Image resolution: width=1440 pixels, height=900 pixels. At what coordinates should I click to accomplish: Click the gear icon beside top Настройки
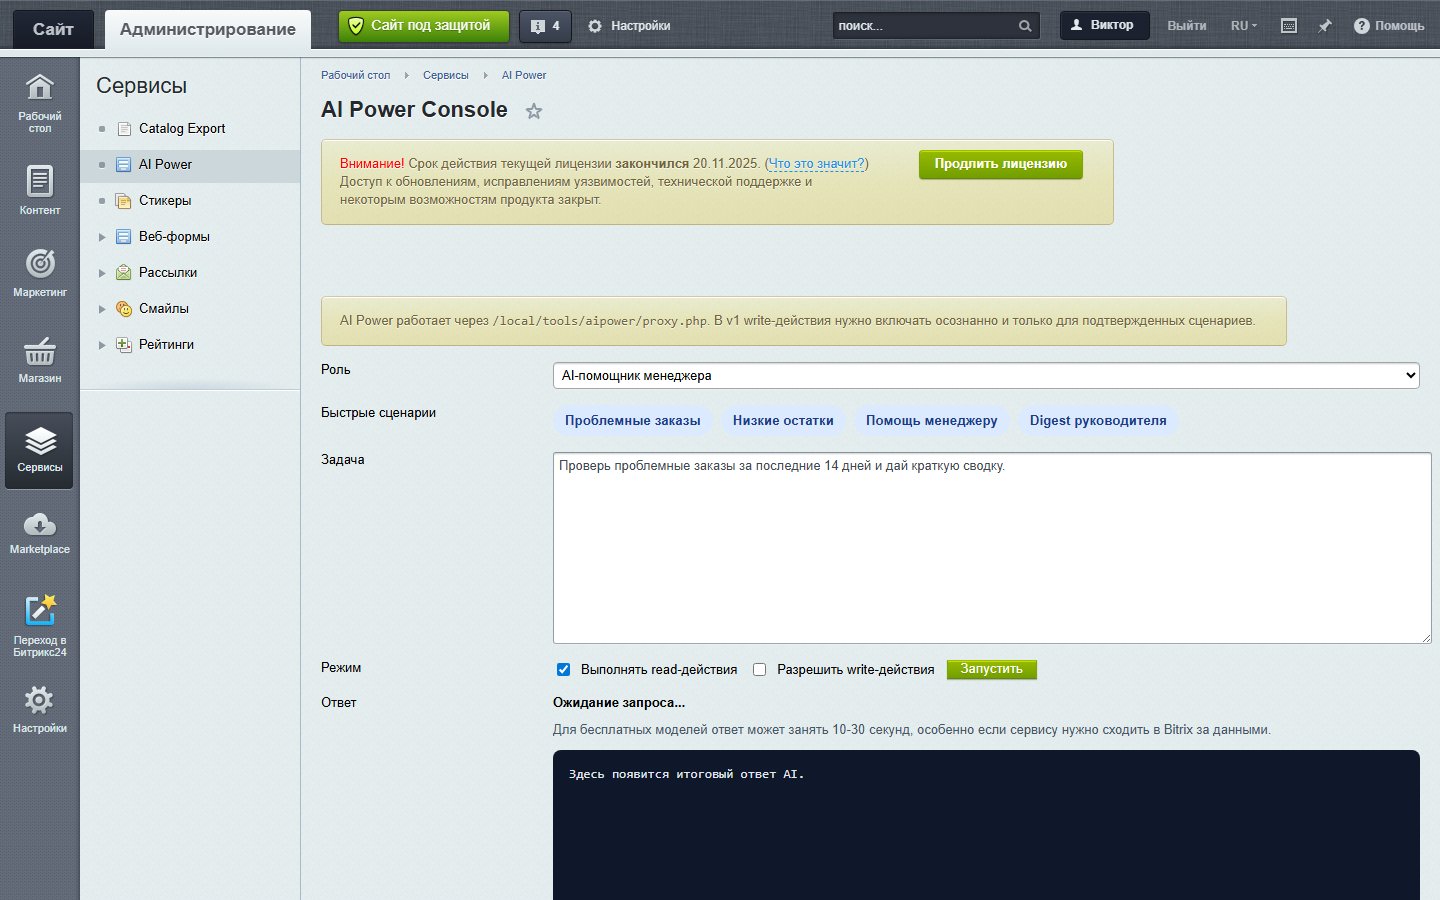click(595, 26)
